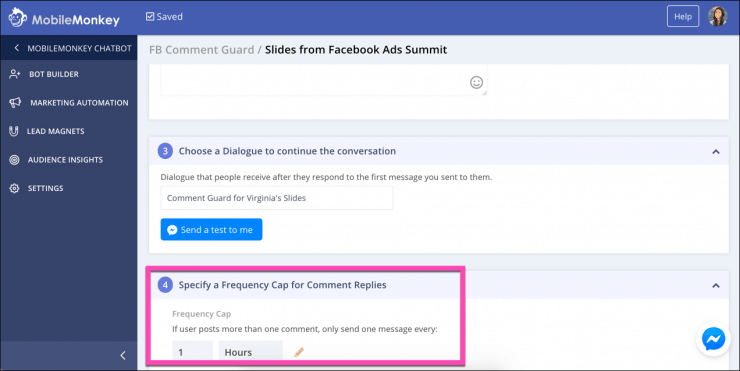
Task: Select Comment Guard for Virginia's Slides dialogue
Action: (277, 198)
